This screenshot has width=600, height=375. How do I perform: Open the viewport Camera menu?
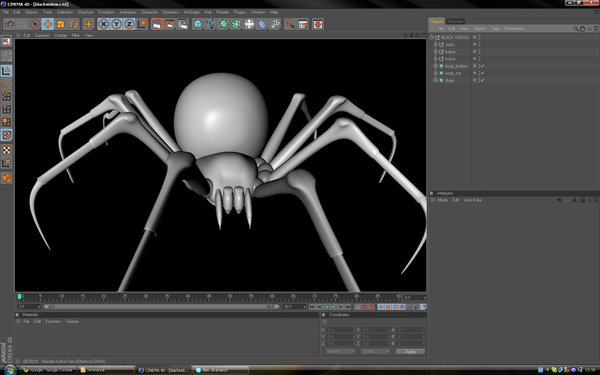click(42, 35)
